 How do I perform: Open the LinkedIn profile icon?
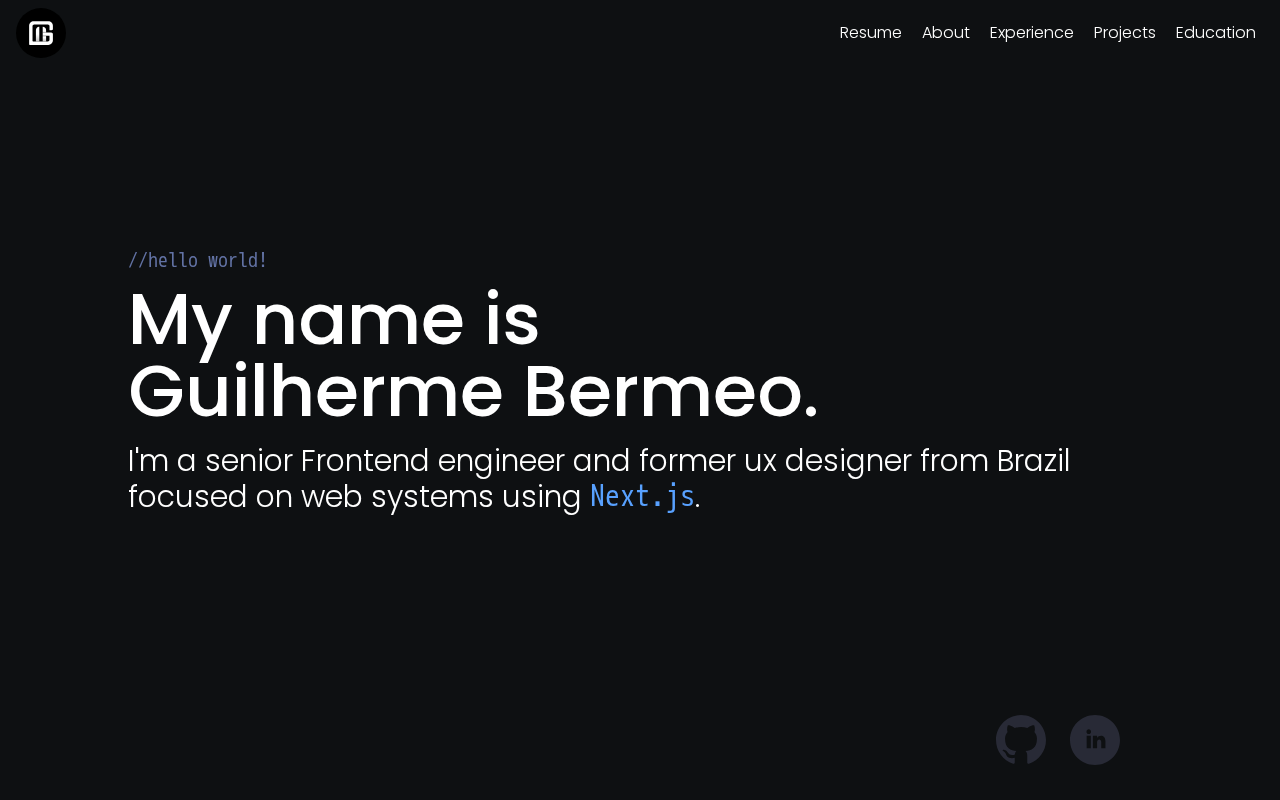1095,740
